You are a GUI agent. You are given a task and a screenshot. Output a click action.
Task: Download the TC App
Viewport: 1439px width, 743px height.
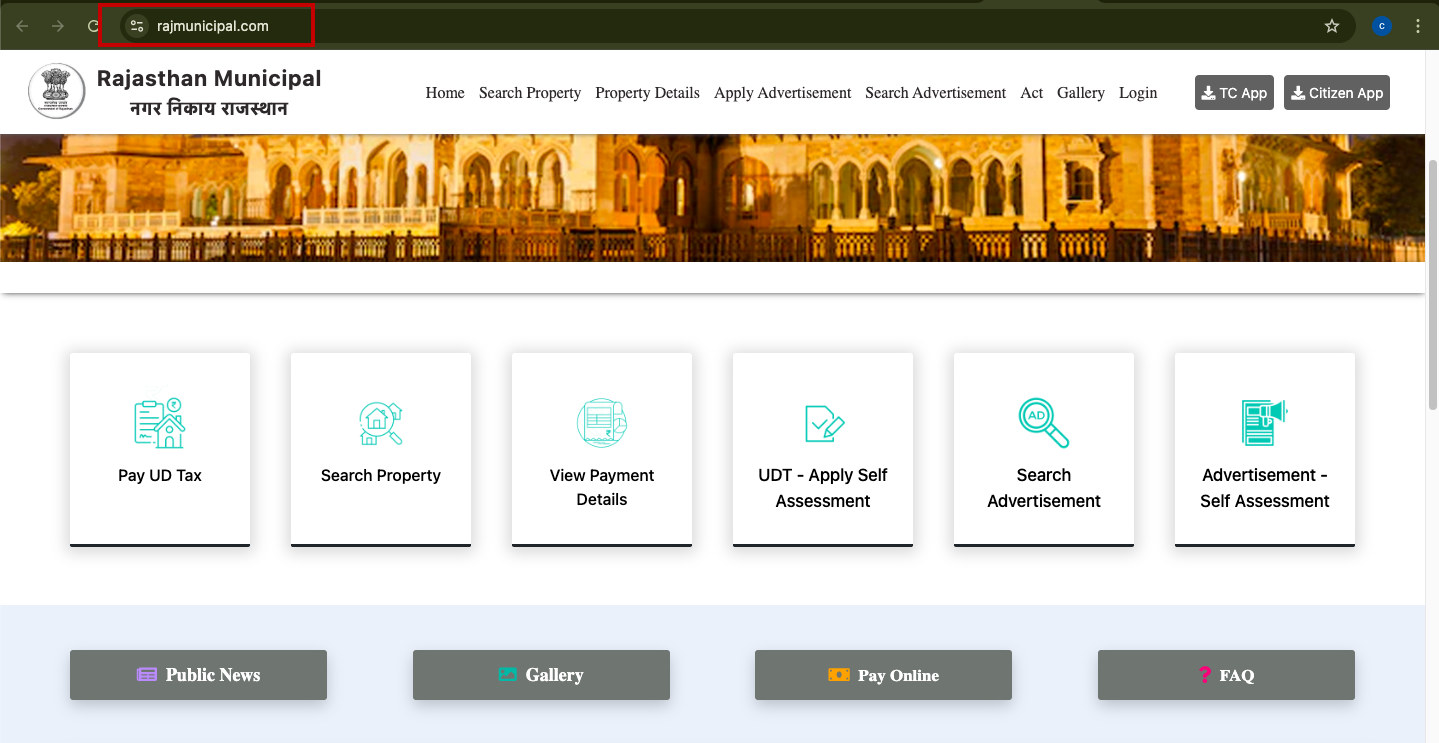tap(1234, 93)
